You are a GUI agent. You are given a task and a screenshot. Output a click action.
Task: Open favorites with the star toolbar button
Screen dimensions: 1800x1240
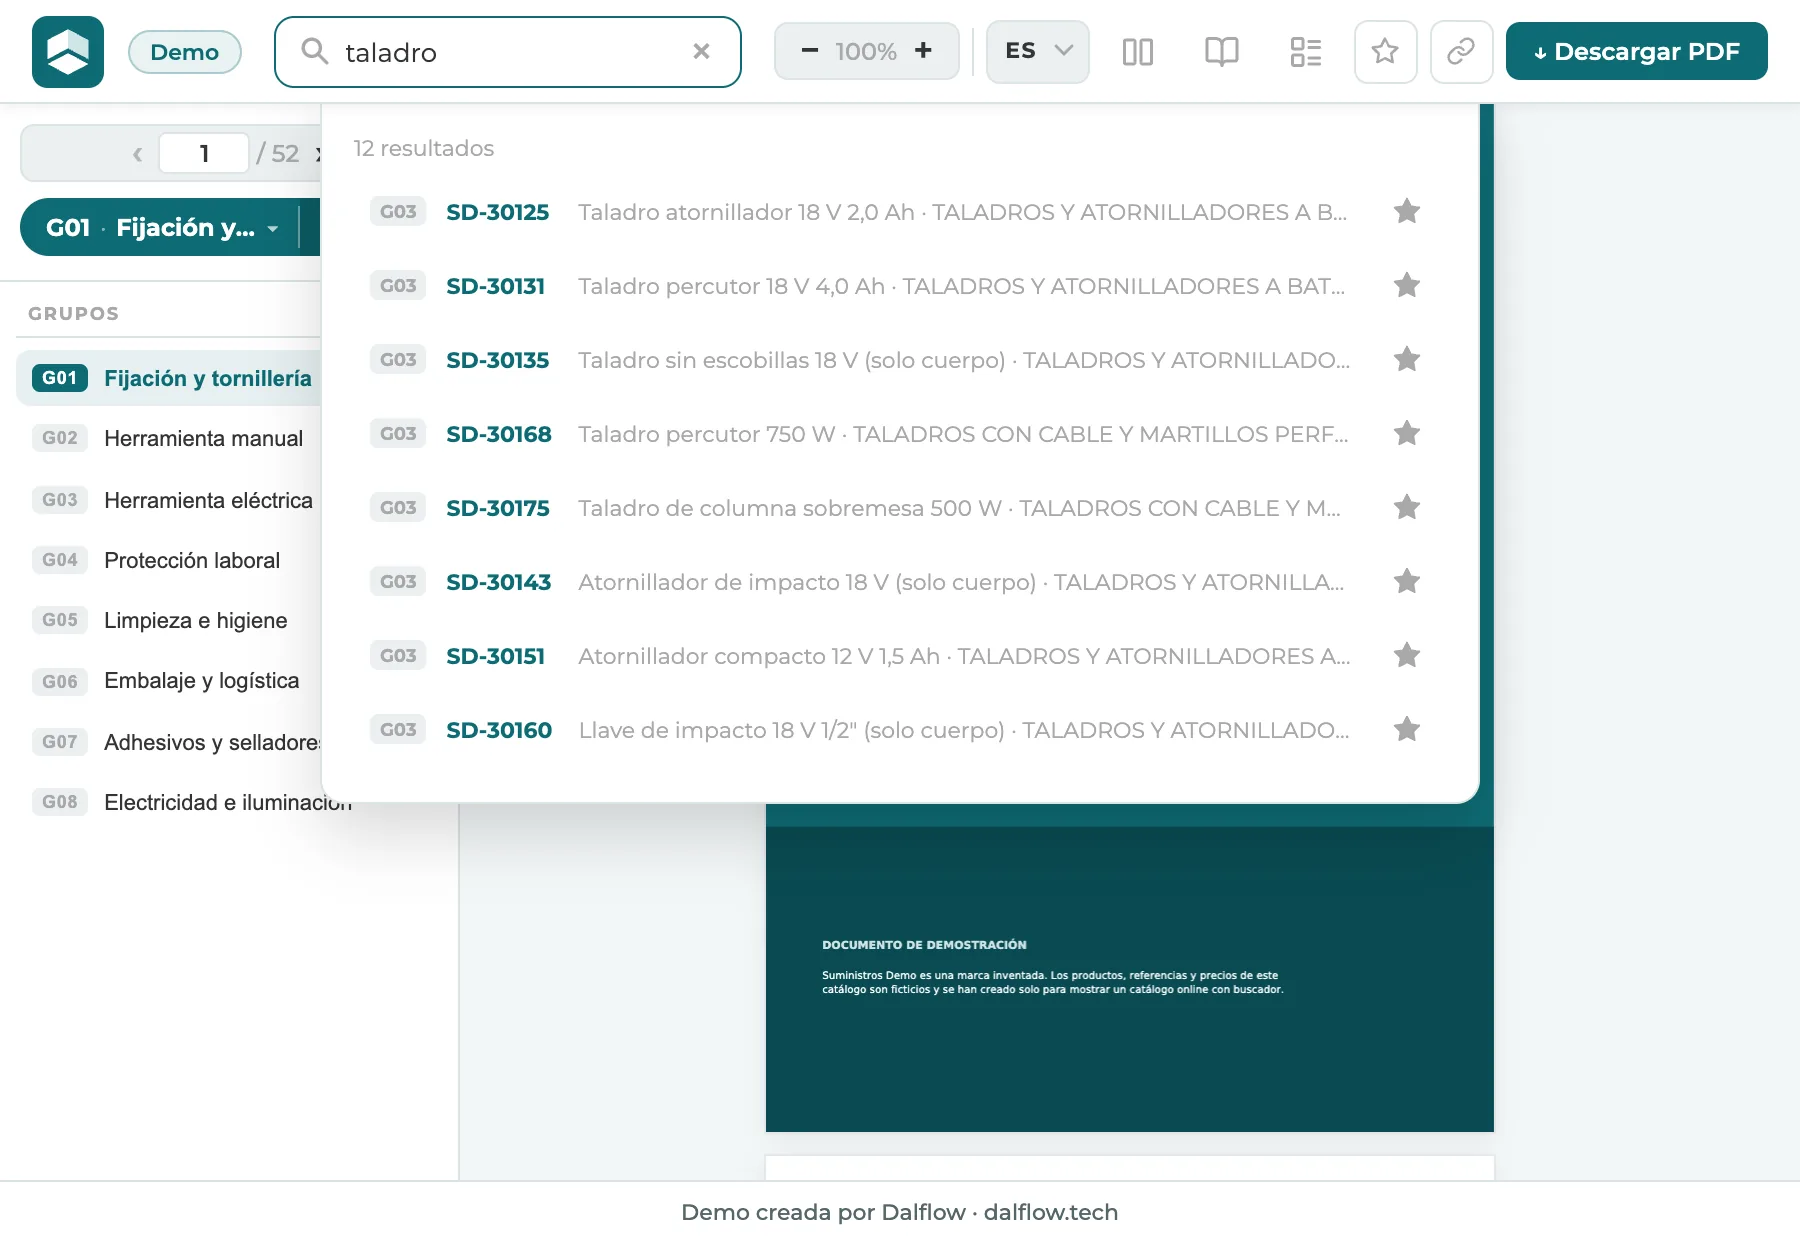(x=1385, y=52)
